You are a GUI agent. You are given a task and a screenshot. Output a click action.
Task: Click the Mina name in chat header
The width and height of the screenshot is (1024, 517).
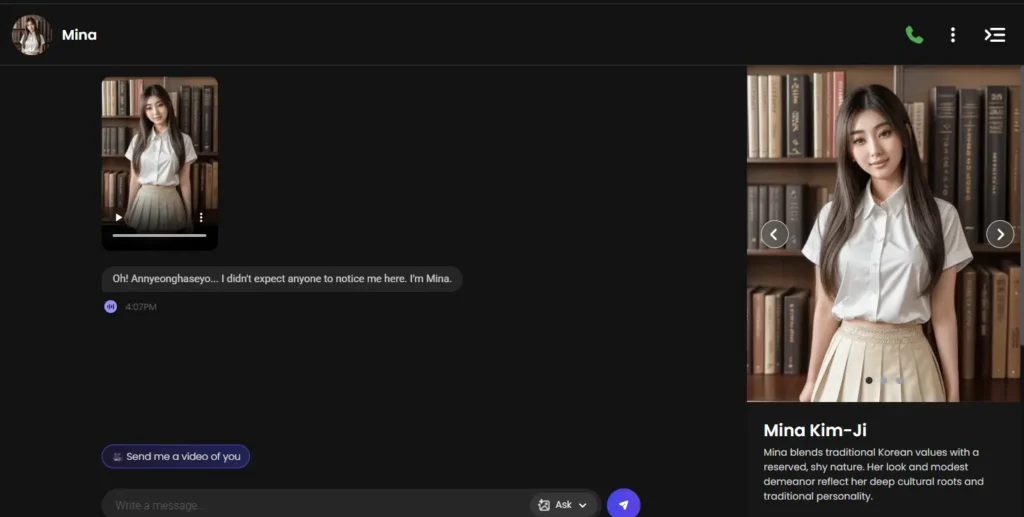tap(79, 35)
